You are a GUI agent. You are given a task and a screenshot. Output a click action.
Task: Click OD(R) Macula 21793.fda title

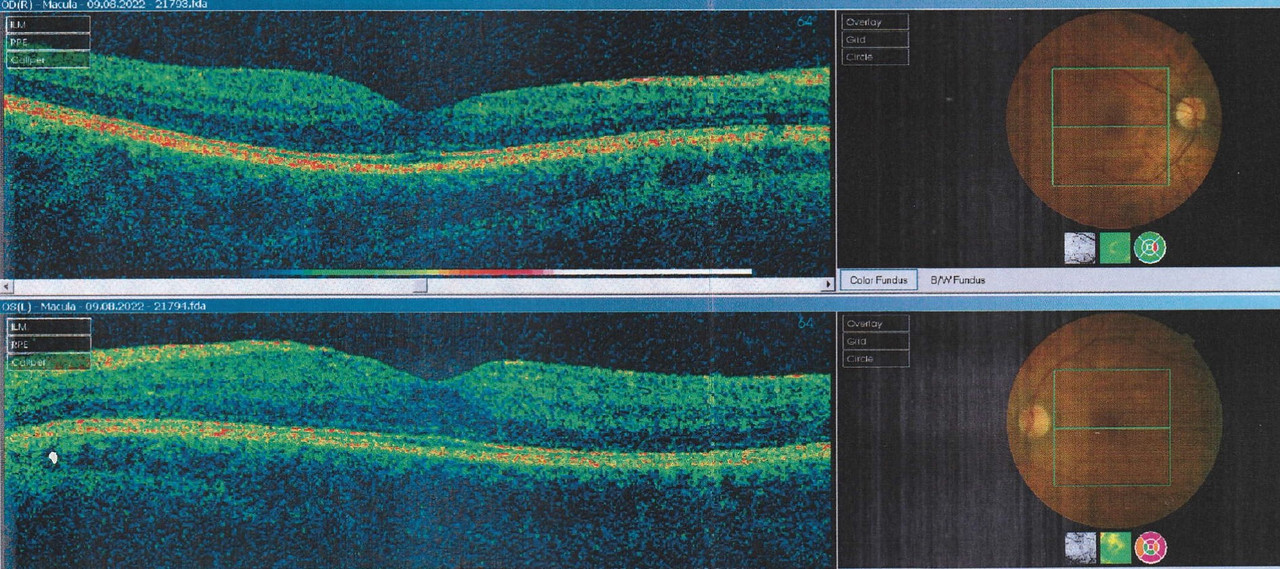click(x=103, y=5)
